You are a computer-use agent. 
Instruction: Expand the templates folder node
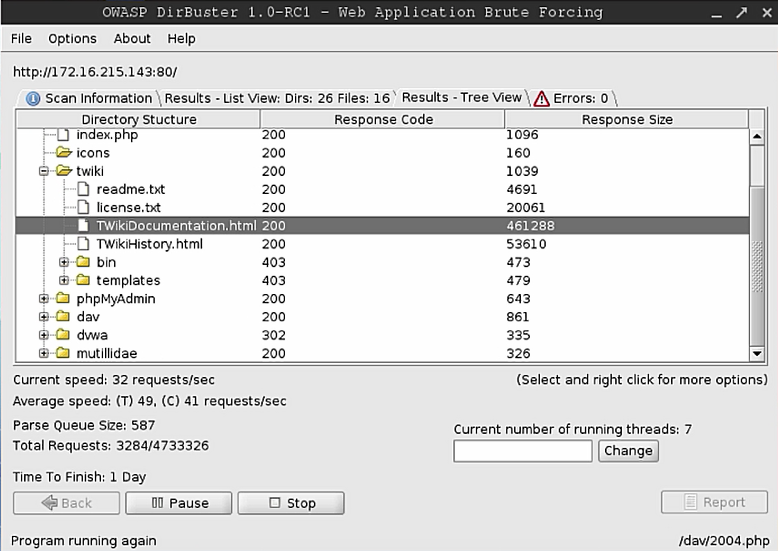[64, 280]
